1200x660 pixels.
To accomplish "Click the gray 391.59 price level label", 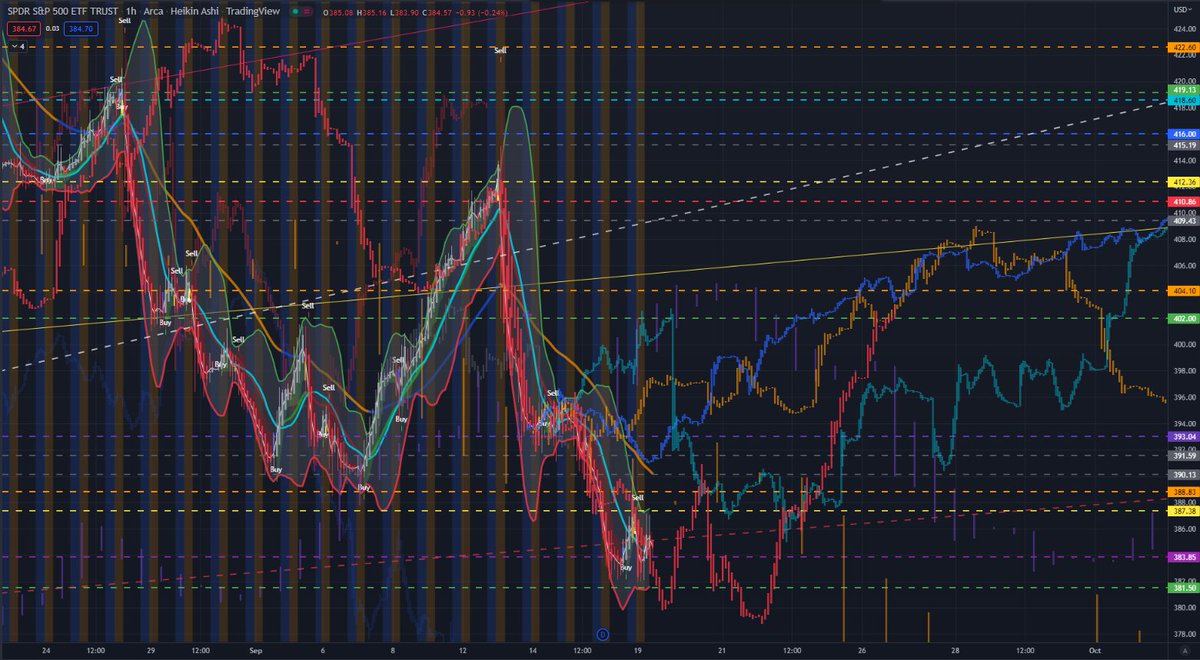I will pos(1183,455).
